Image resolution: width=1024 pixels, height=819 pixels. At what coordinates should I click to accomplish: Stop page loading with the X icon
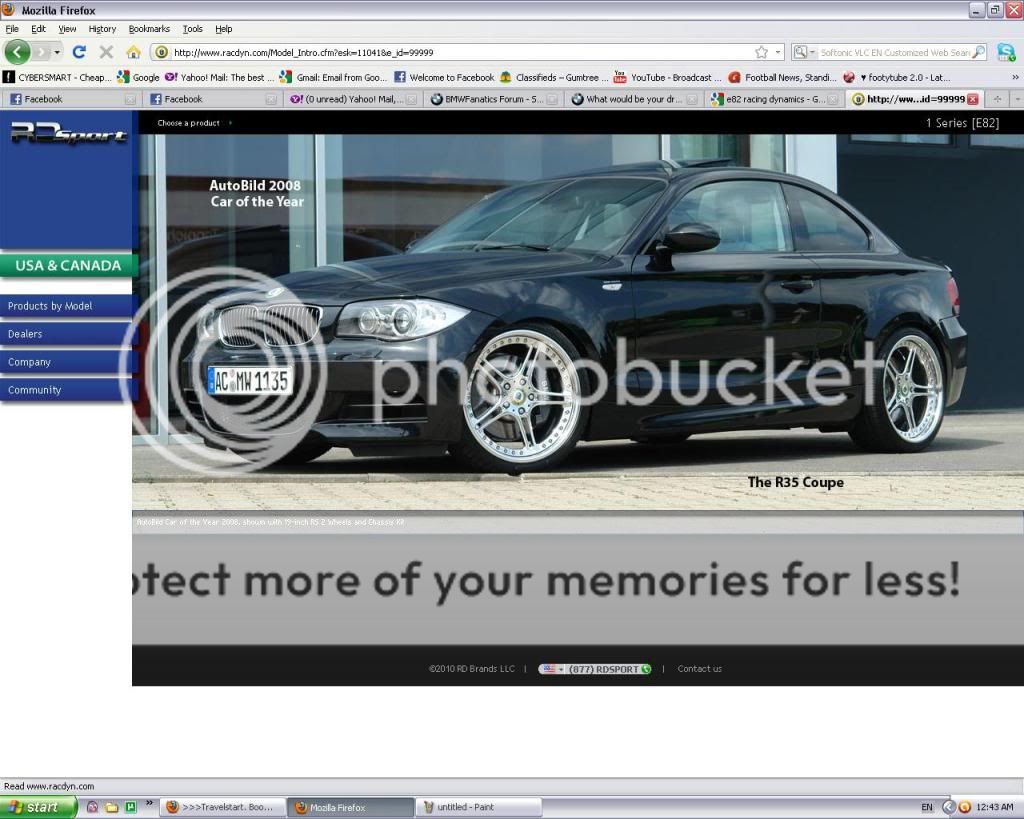click(105, 51)
